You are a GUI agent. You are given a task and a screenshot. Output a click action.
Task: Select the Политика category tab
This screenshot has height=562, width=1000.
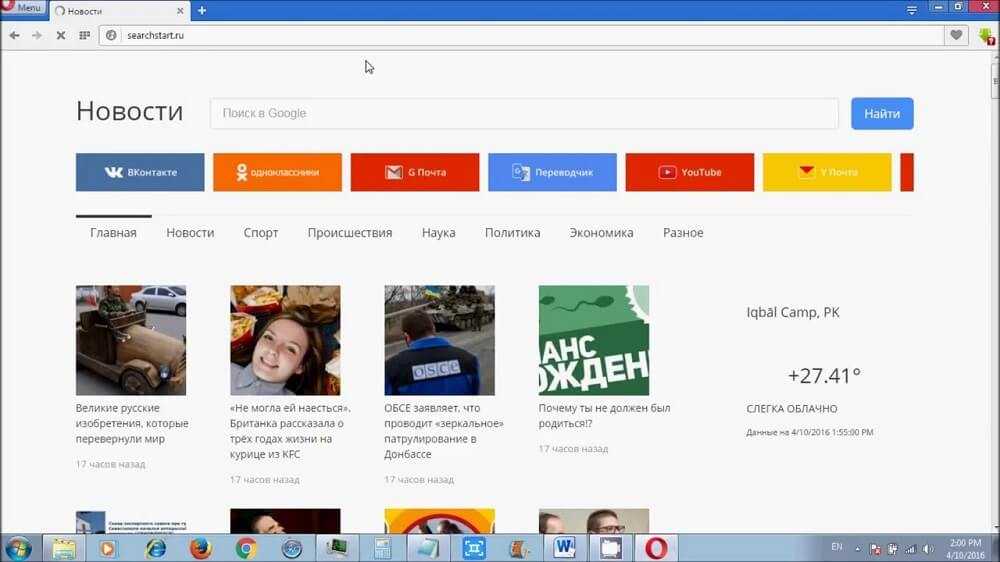[x=512, y=233]
